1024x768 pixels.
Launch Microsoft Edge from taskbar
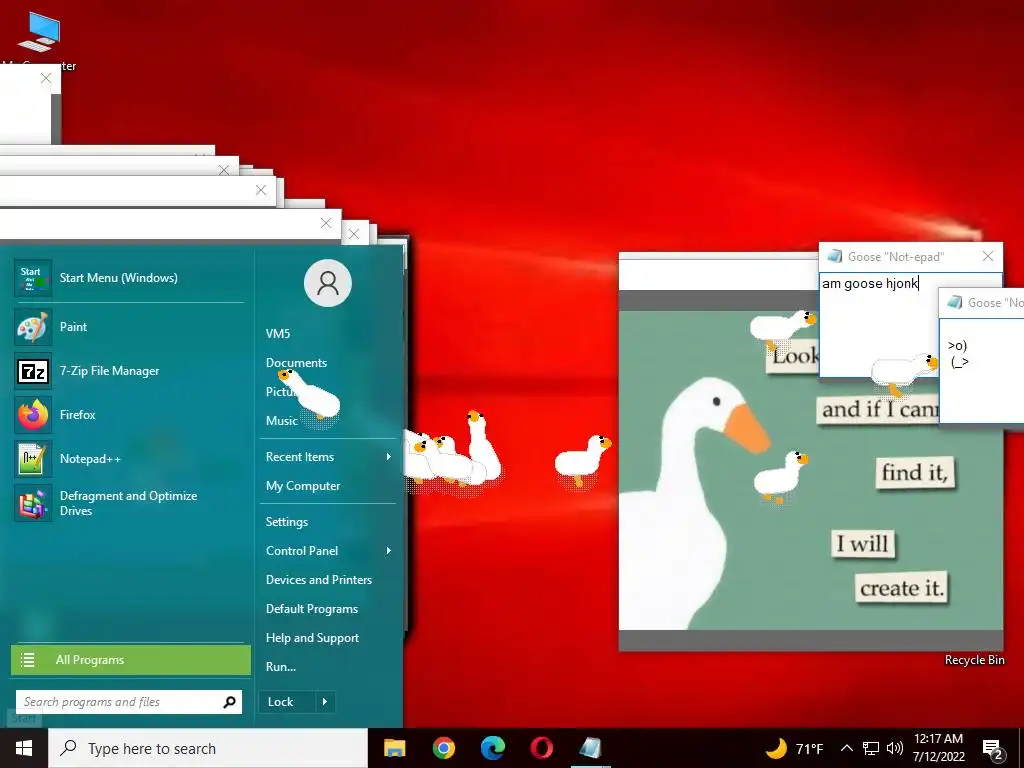493,748
